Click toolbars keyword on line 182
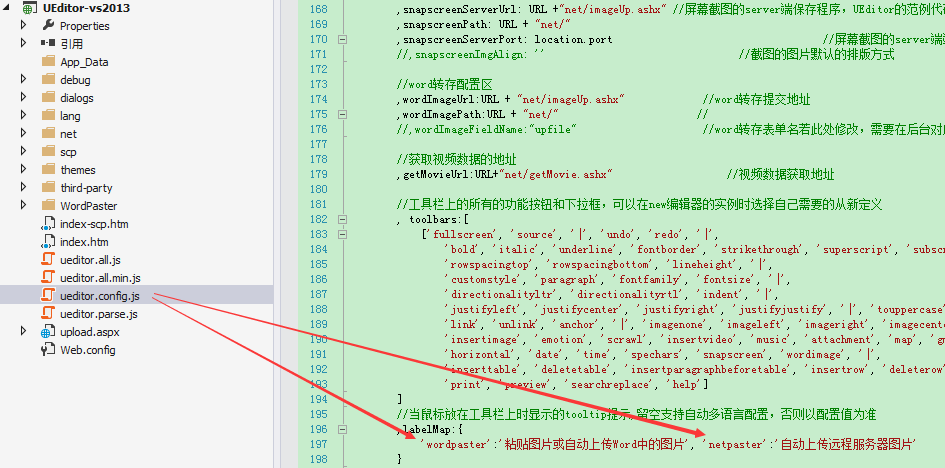This screenshot has height=468, width=945. [x=432, y=219]
